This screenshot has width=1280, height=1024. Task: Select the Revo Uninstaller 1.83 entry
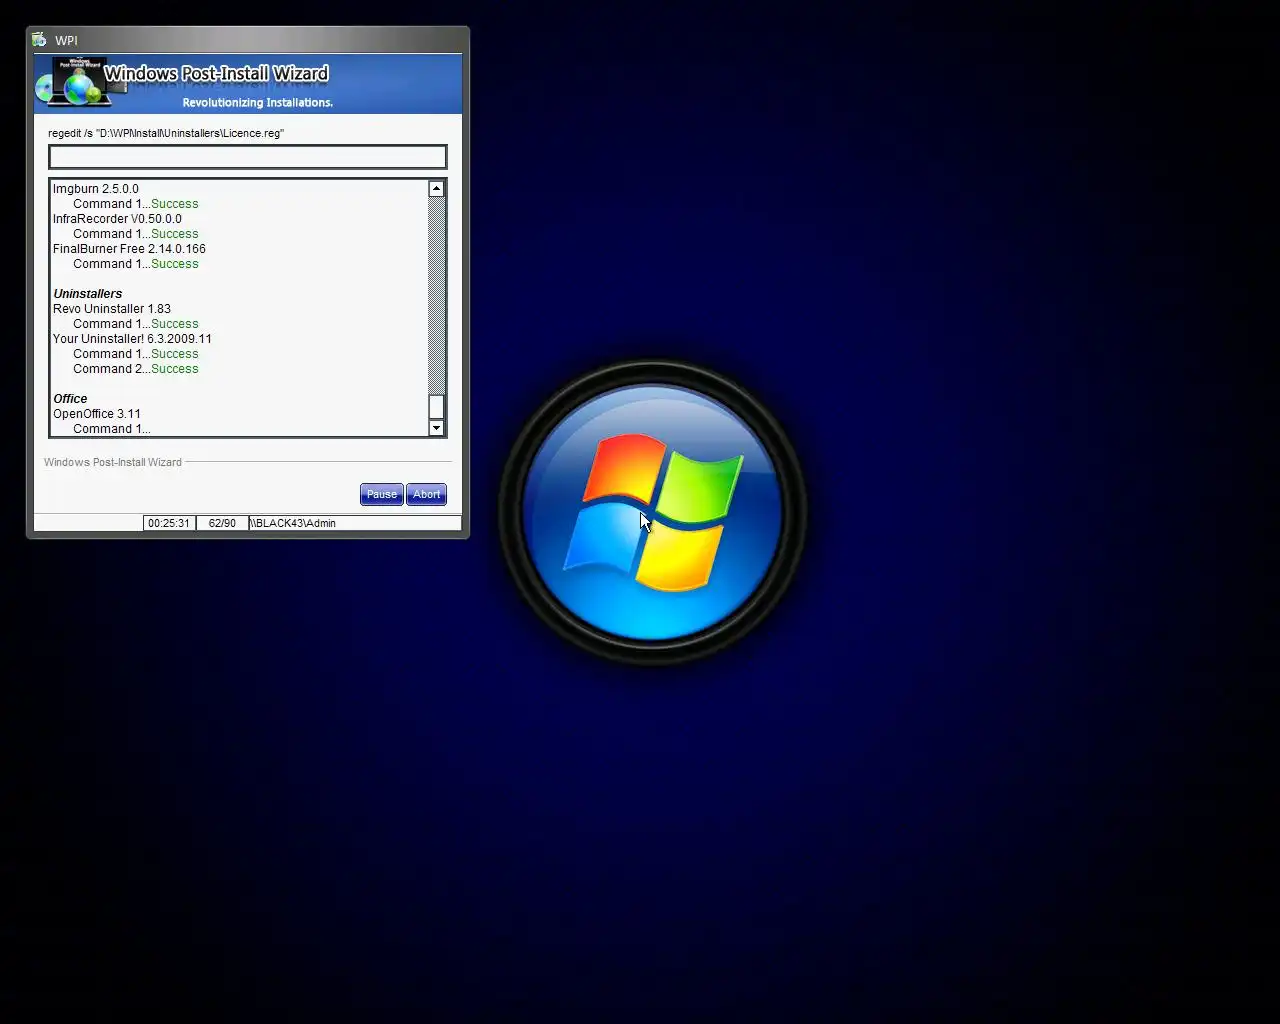(112, 309)
